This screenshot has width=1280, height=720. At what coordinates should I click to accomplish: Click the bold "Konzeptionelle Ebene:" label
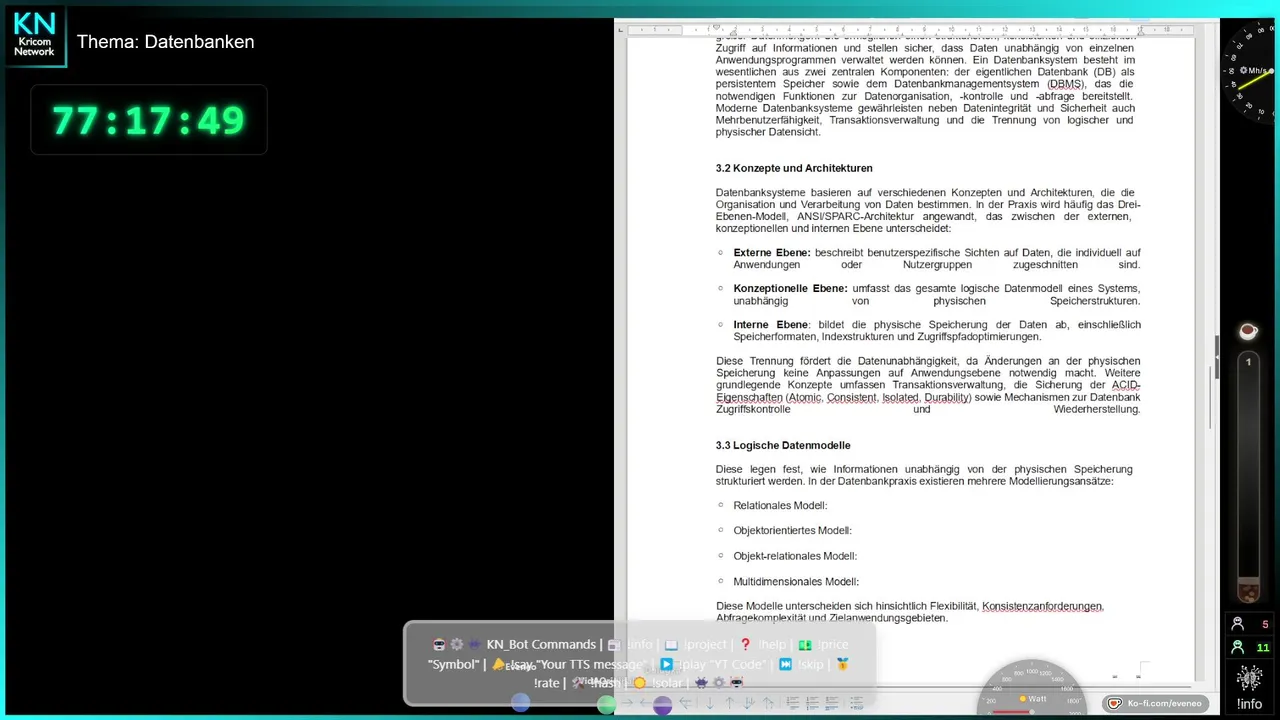click(x=790, y=289)
